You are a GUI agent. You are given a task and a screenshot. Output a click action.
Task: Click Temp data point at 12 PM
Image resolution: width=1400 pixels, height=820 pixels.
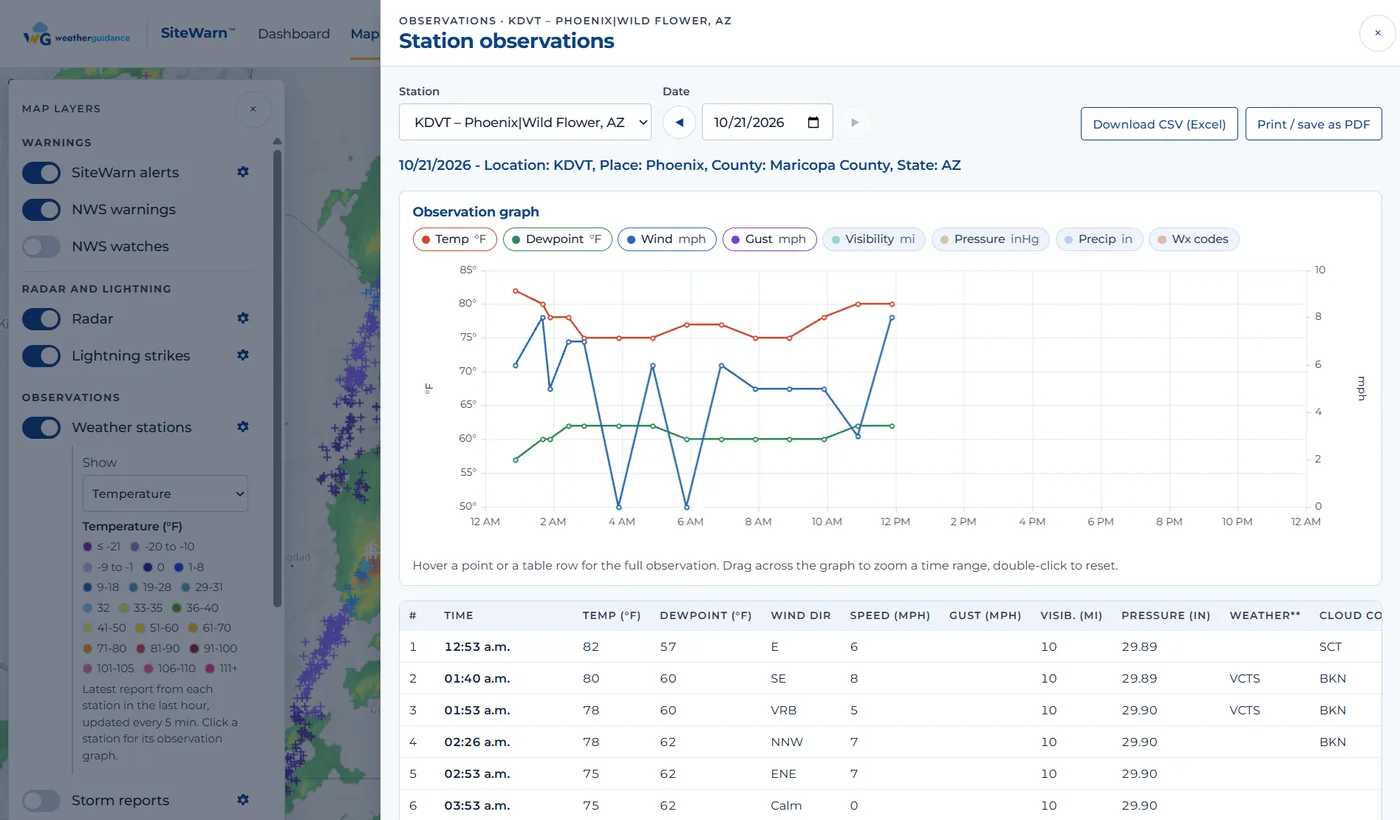pyautogui.click(x=892, y=304)
